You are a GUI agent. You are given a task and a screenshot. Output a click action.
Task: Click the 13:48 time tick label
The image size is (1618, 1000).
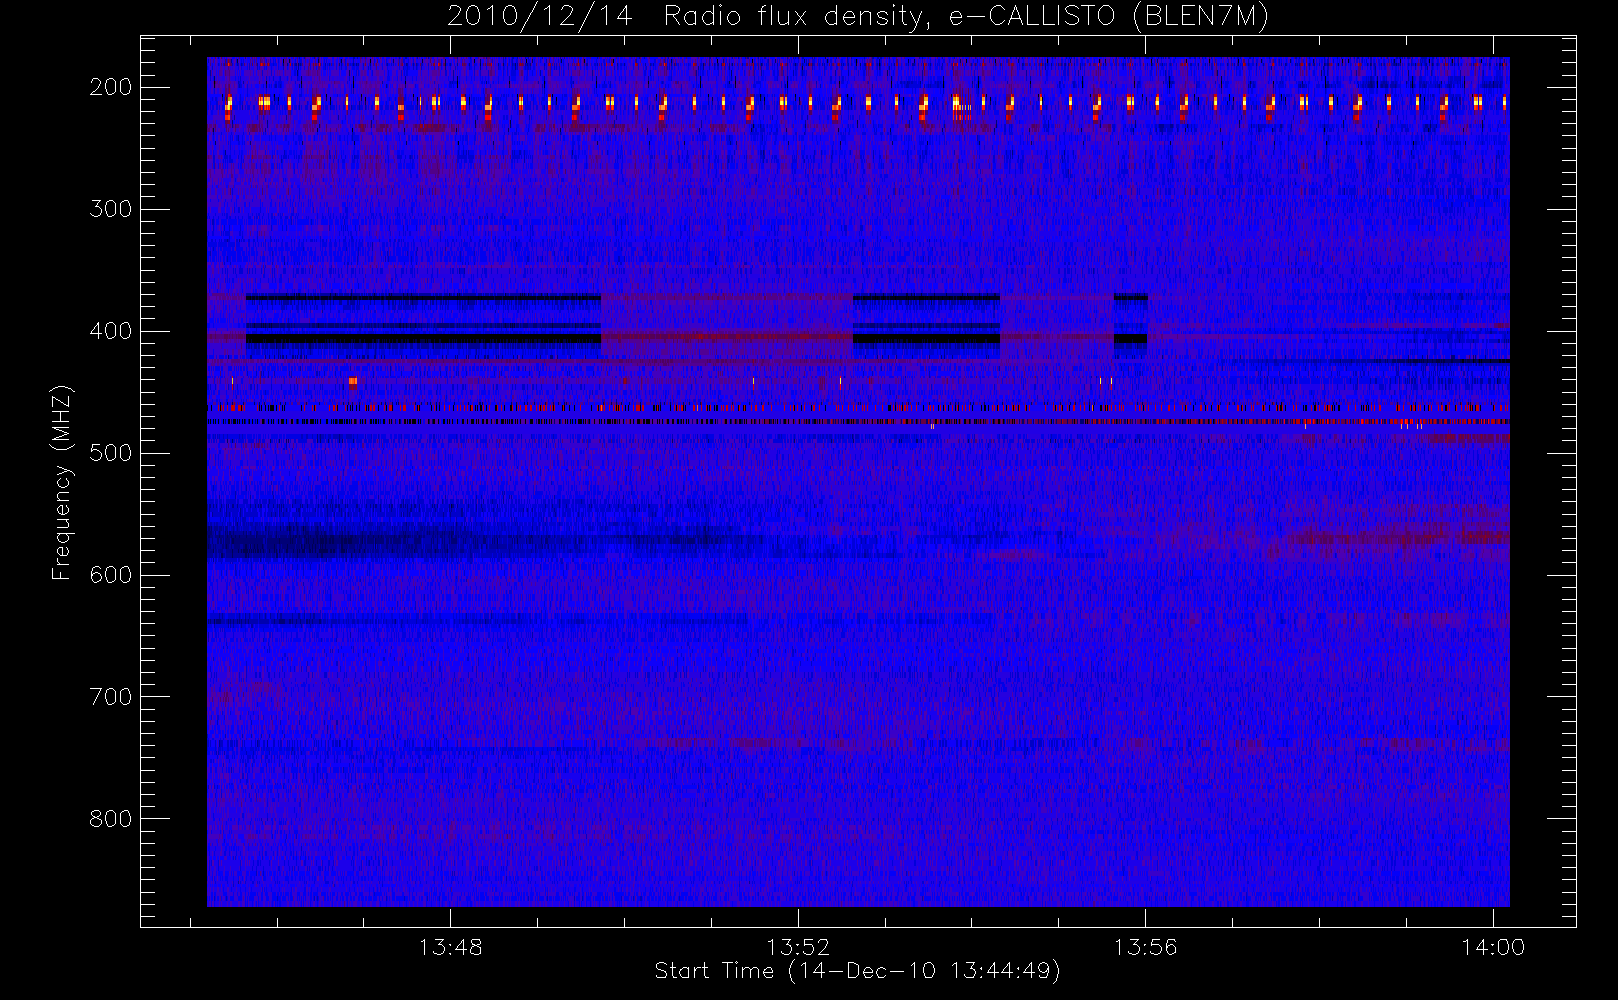pyautogui.click(x=450, y=947)
